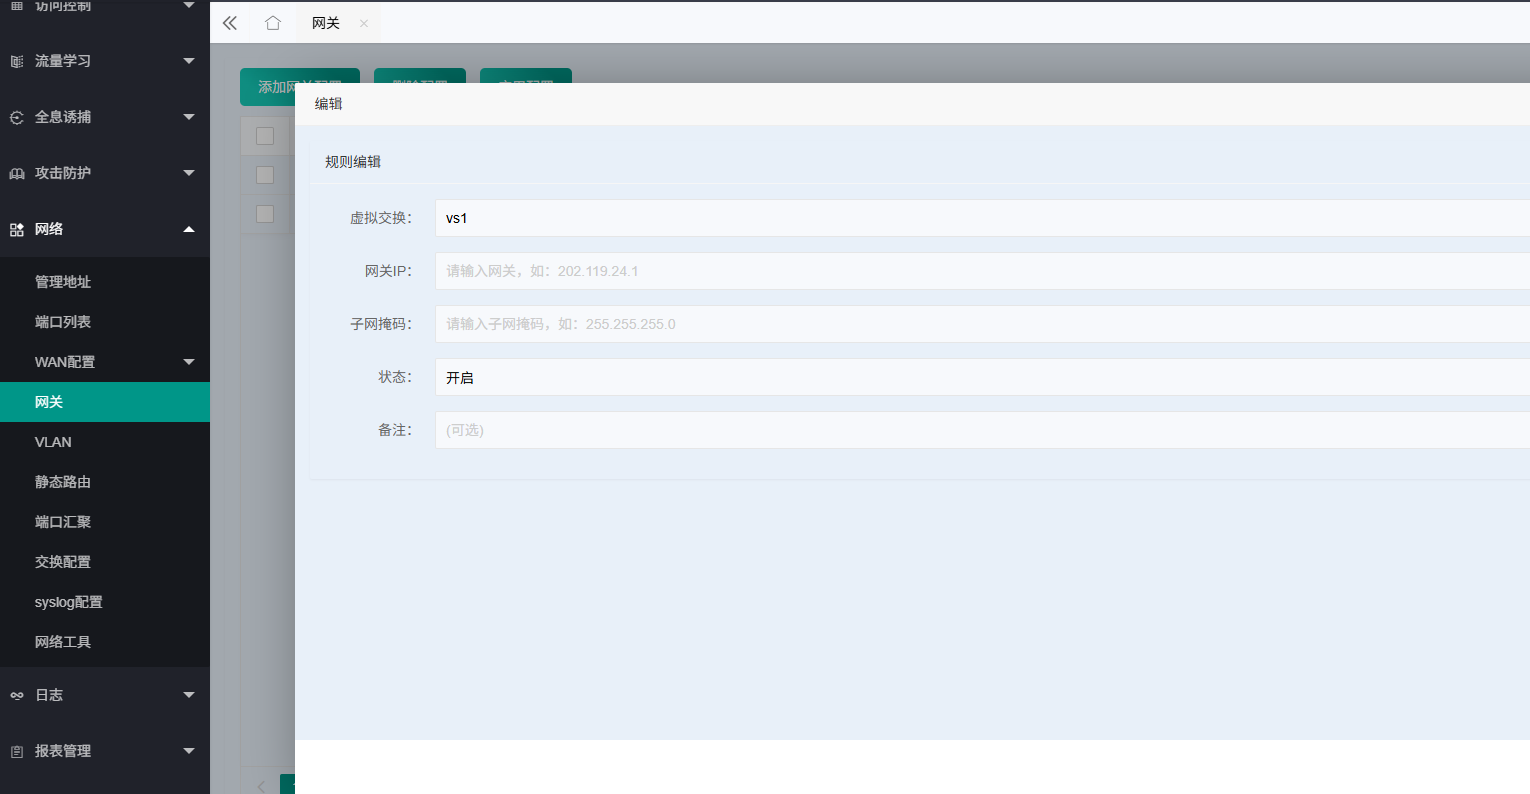Expand the WAN配置 submenu arrow
Viewport: 1530px width, 794px height.
189,362
